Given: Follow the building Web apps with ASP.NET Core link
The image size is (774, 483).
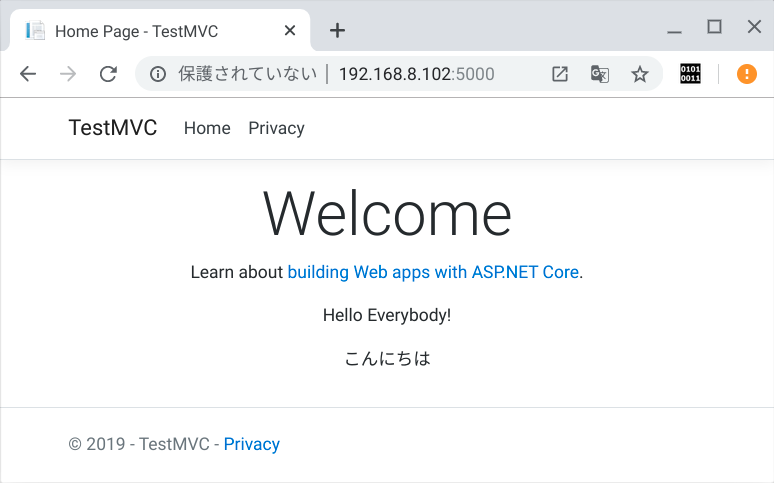Looking at the screenshot, I should (433, 272).
